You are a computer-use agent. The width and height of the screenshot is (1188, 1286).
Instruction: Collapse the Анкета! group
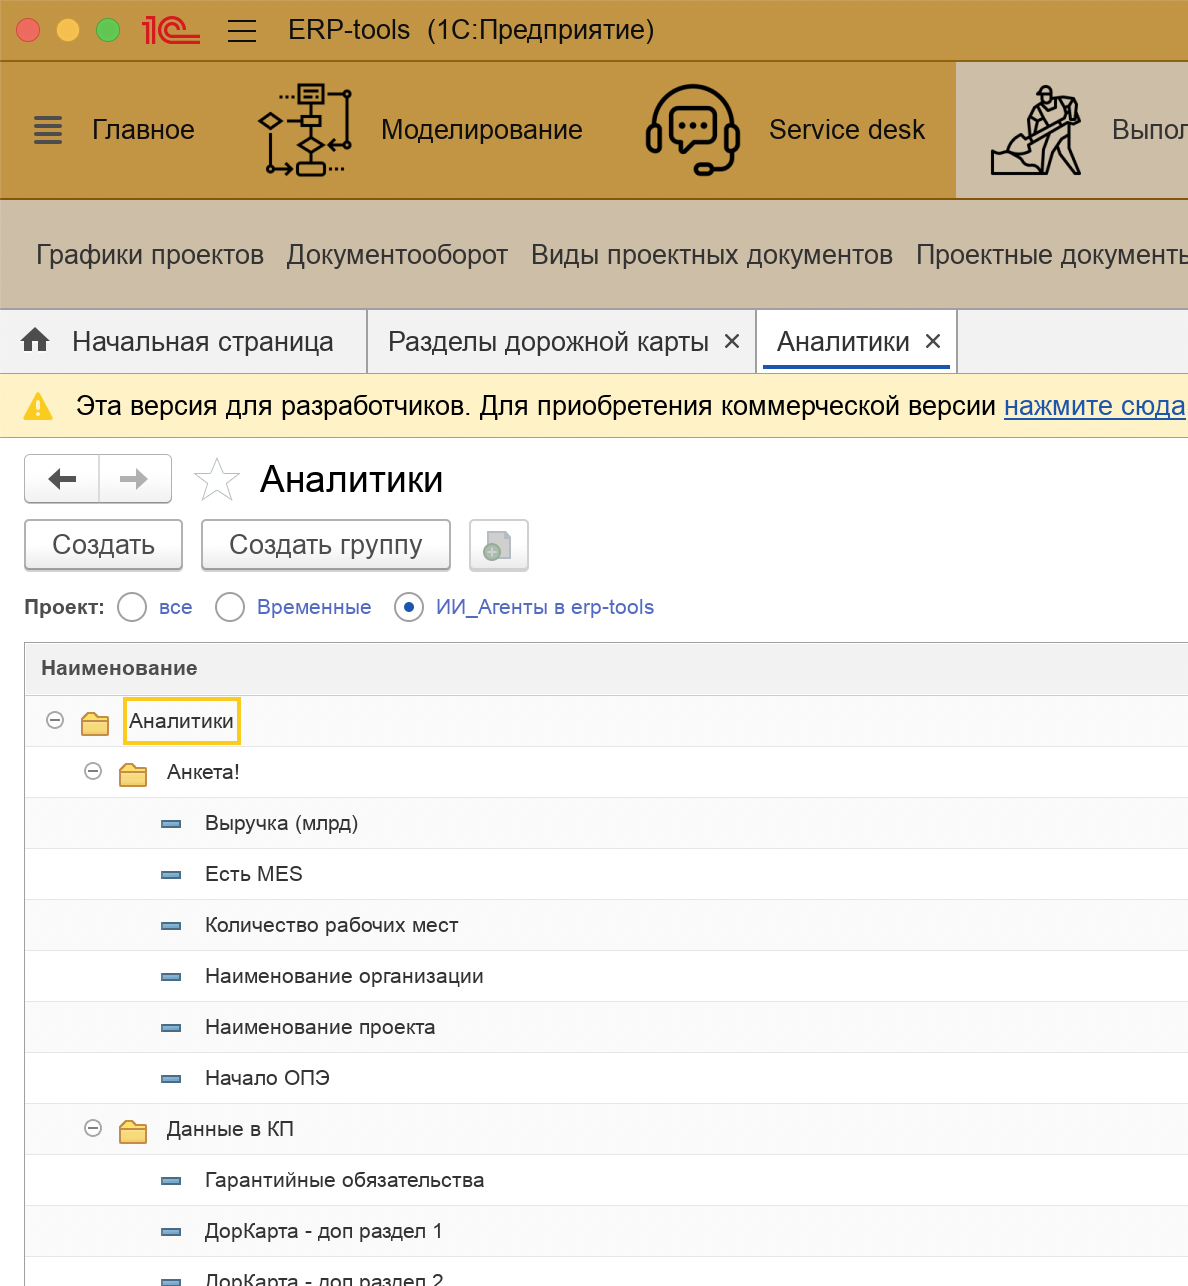click(x=93, y=771)
